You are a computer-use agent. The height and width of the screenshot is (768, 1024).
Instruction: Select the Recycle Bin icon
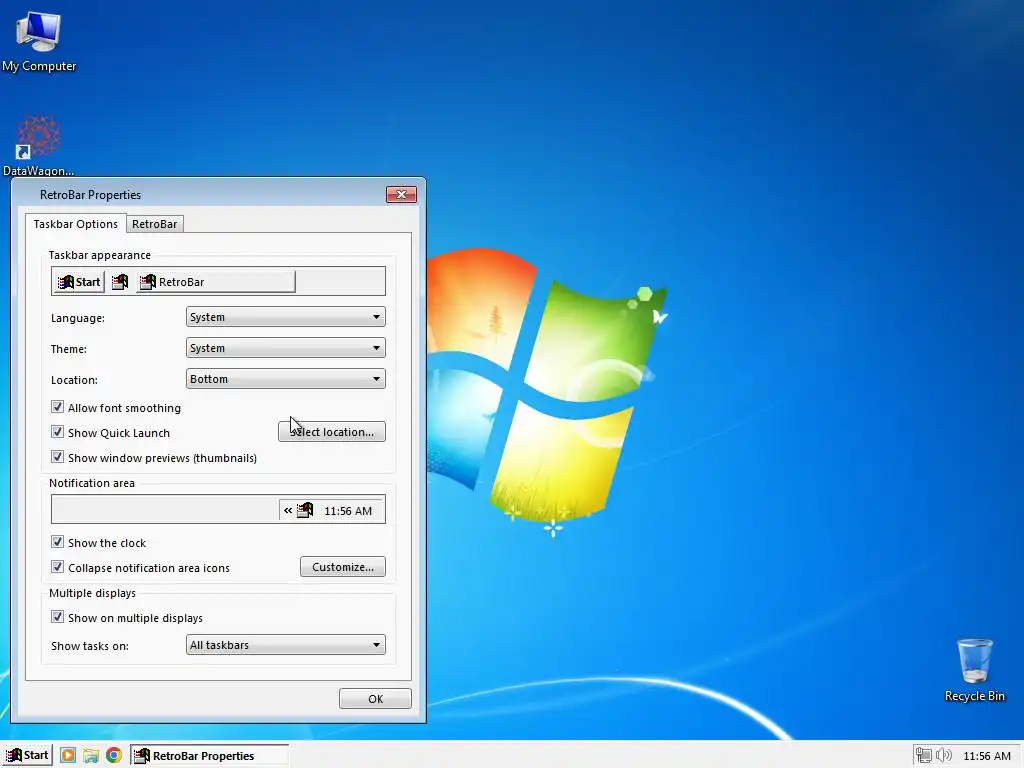pyautogui.click(x=974, y=670)
